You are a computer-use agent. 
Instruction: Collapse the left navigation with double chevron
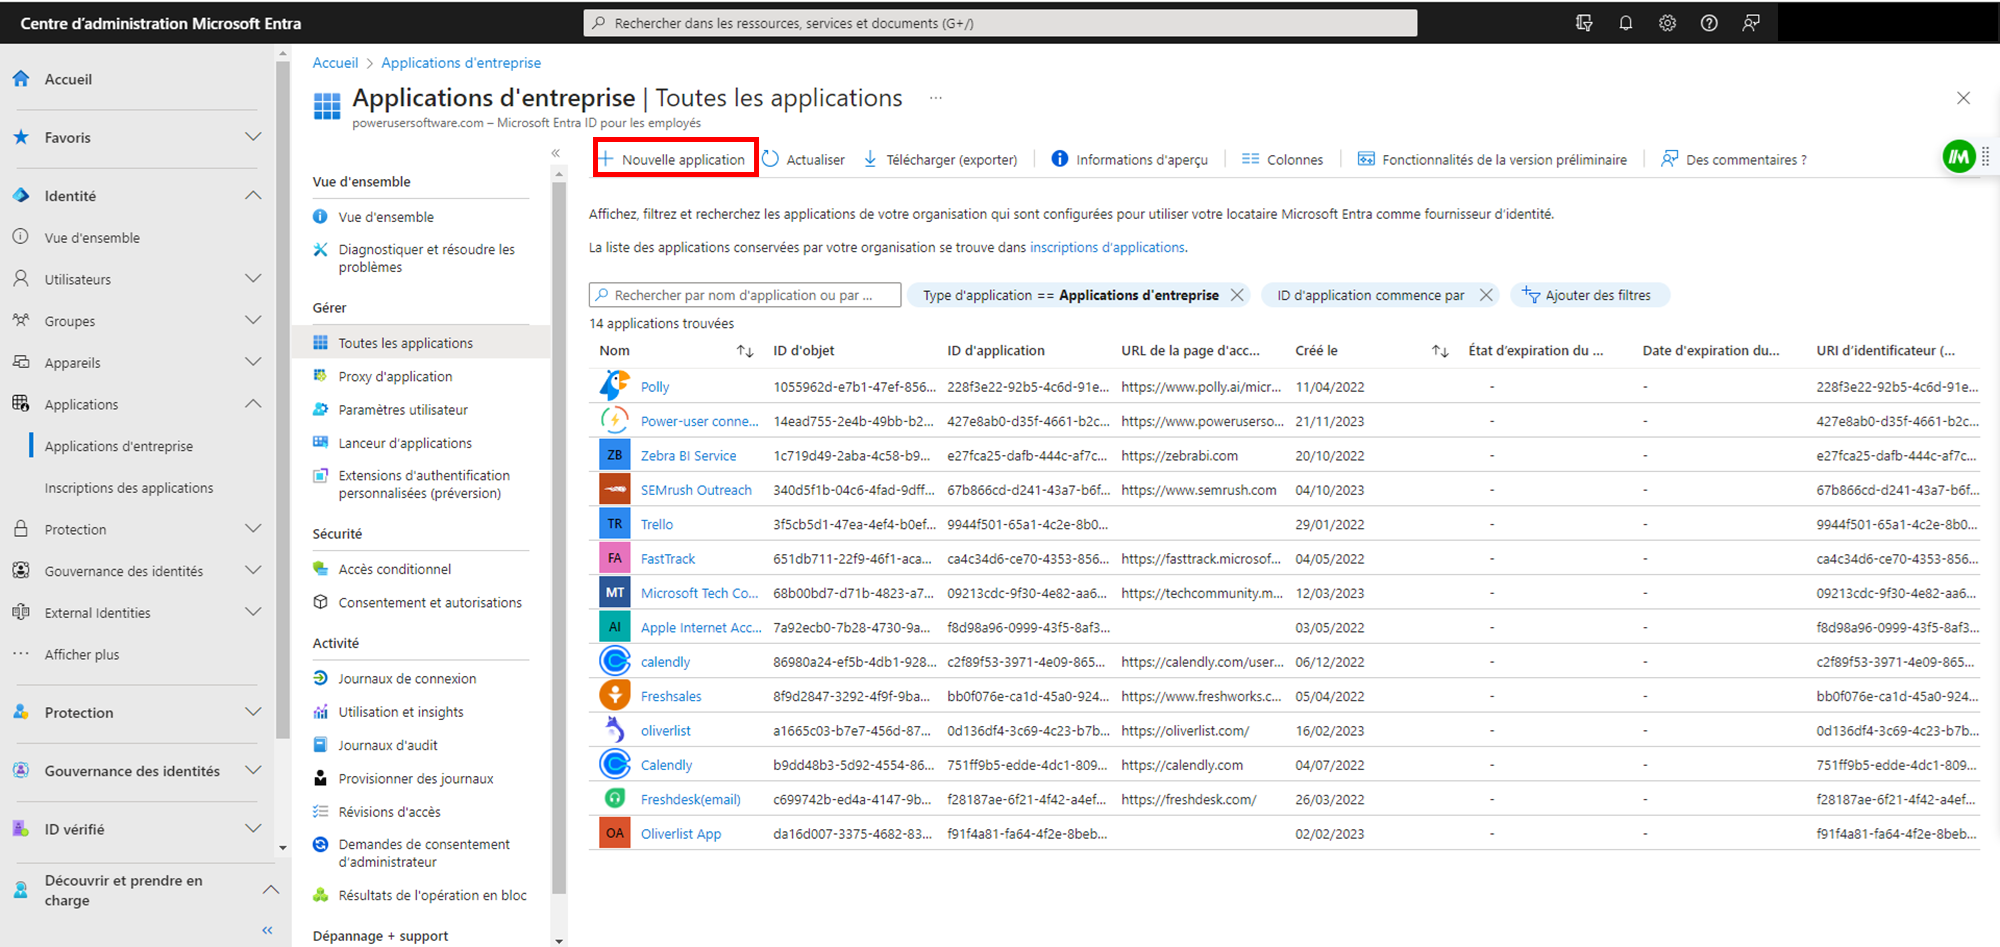click(267, 930)
